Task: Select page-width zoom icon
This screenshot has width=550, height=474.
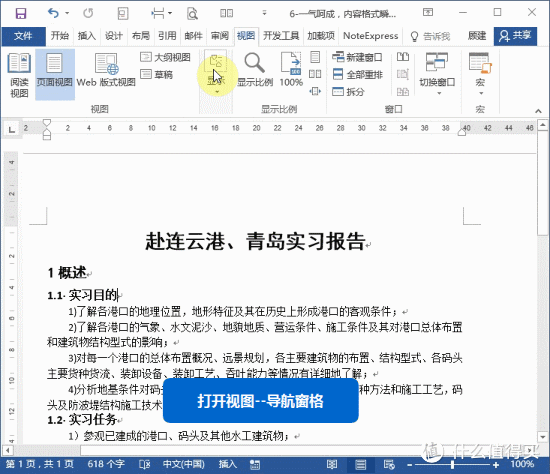Action: (315, 92)
